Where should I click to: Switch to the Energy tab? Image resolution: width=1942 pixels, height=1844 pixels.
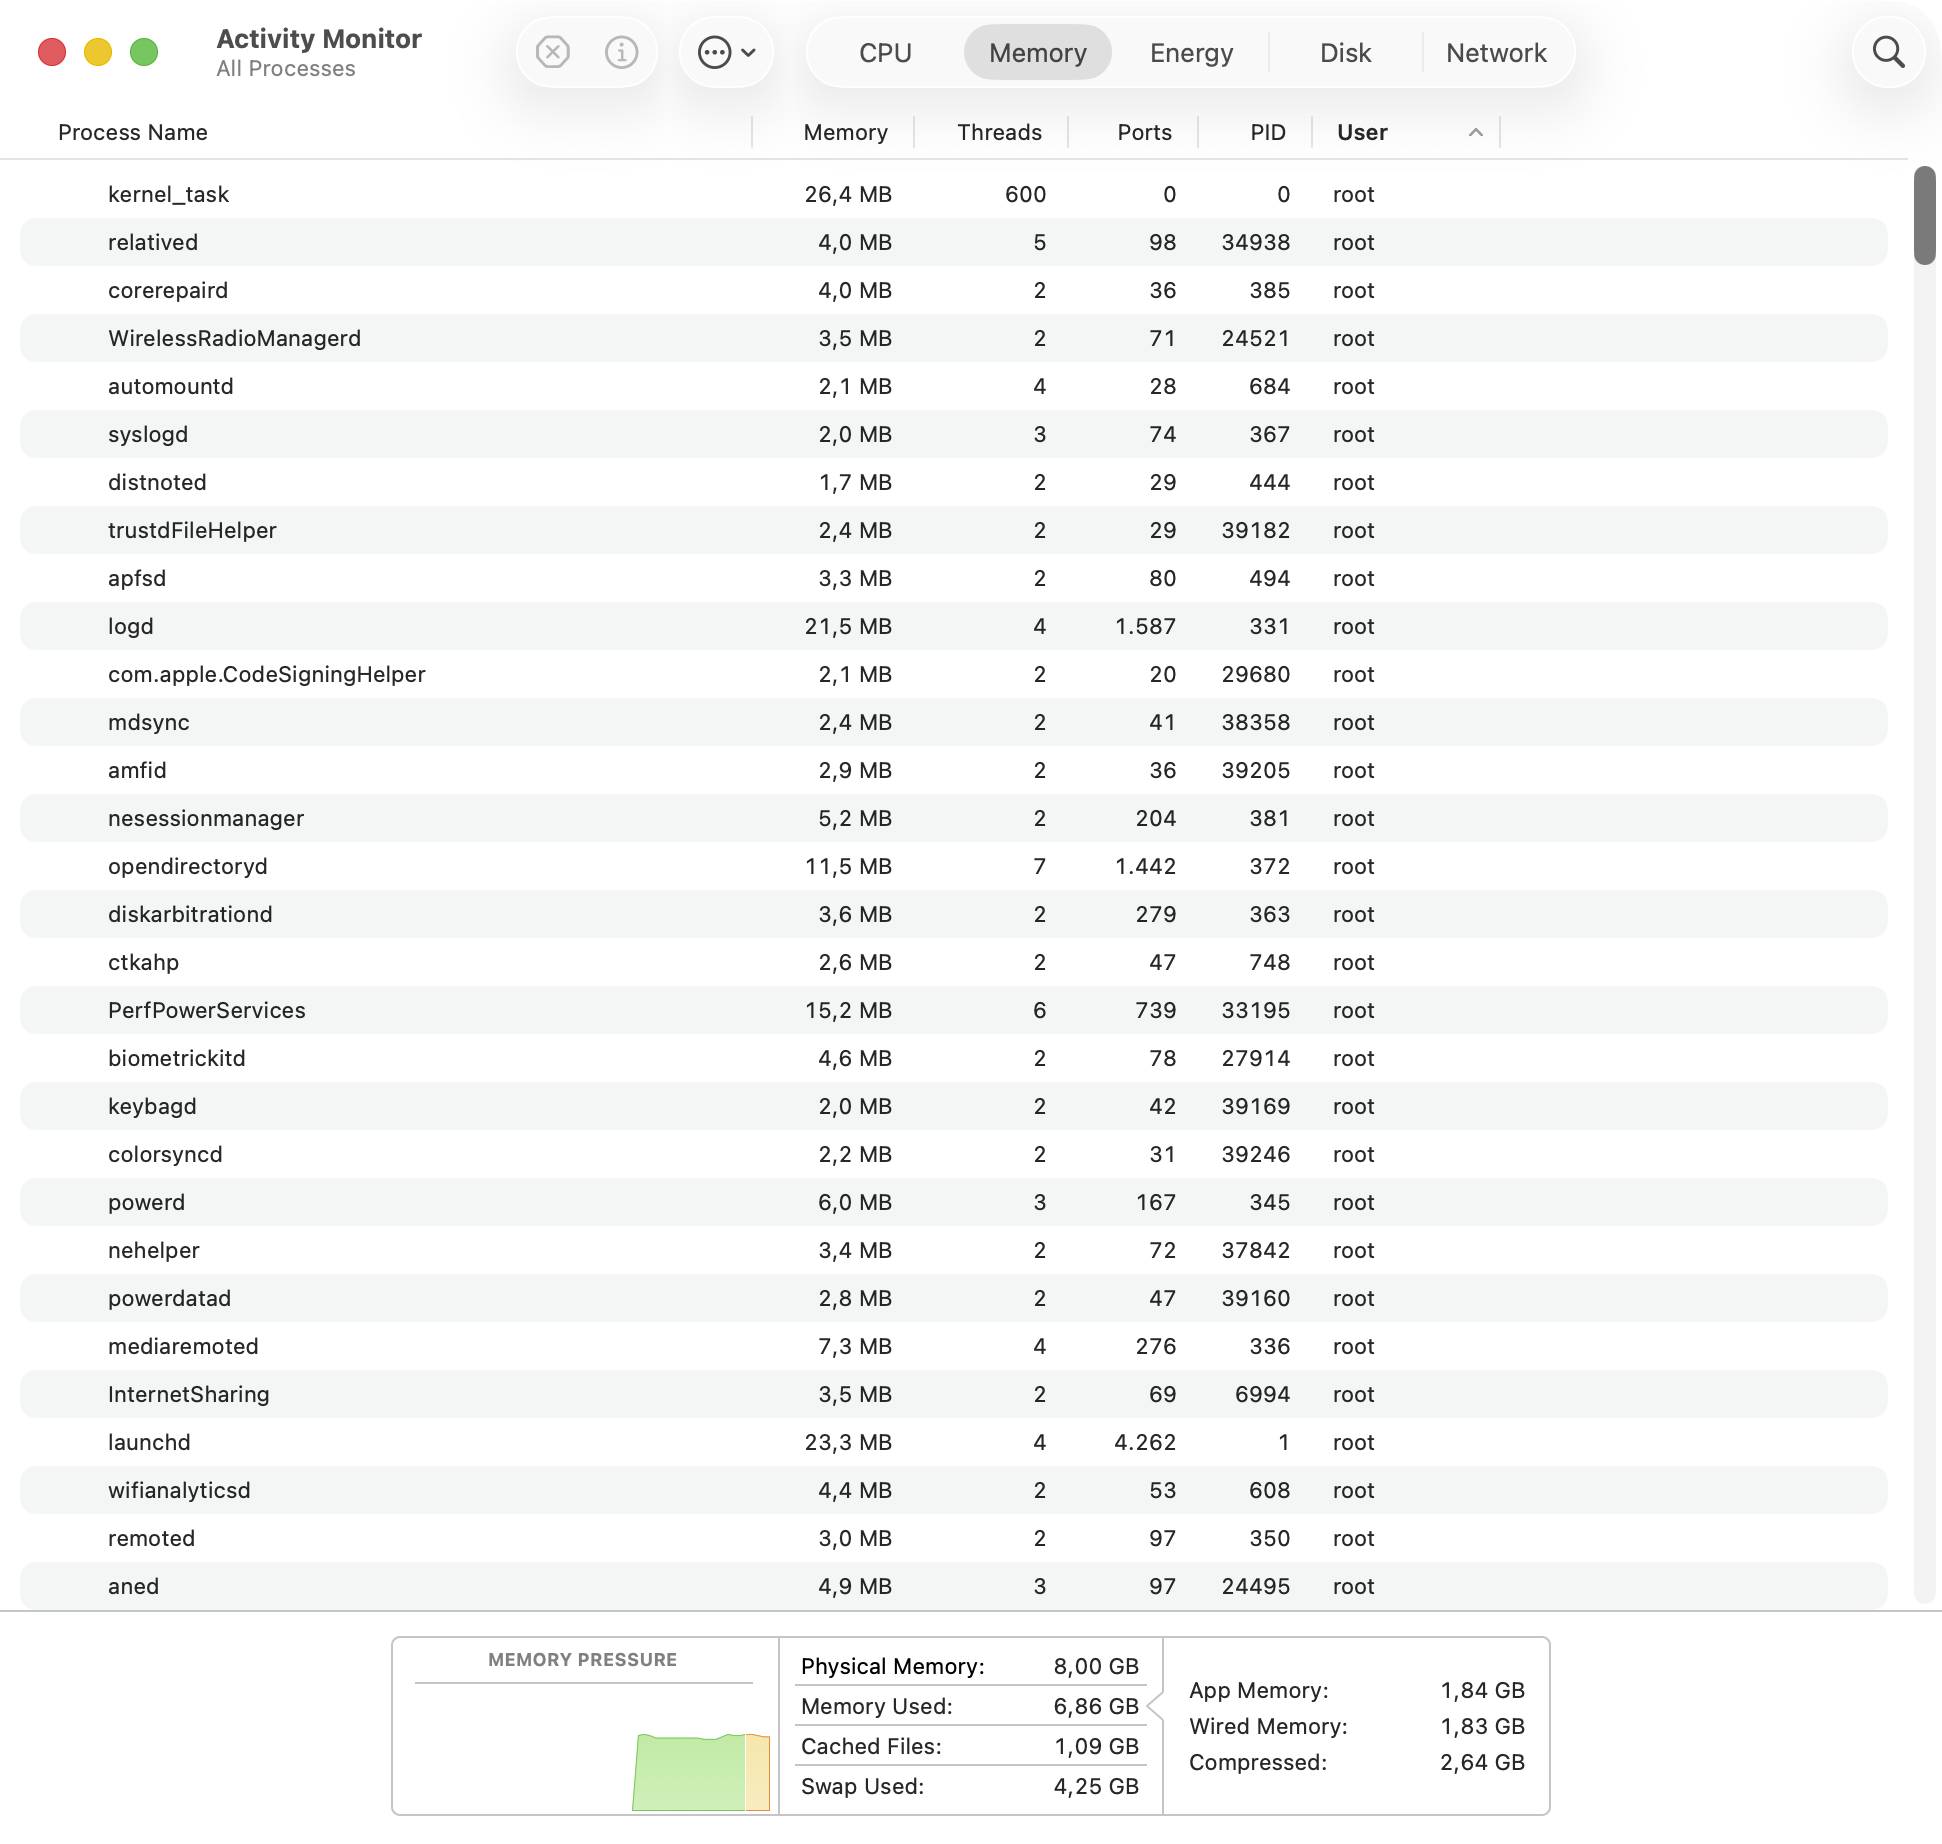coord(1191,53)
